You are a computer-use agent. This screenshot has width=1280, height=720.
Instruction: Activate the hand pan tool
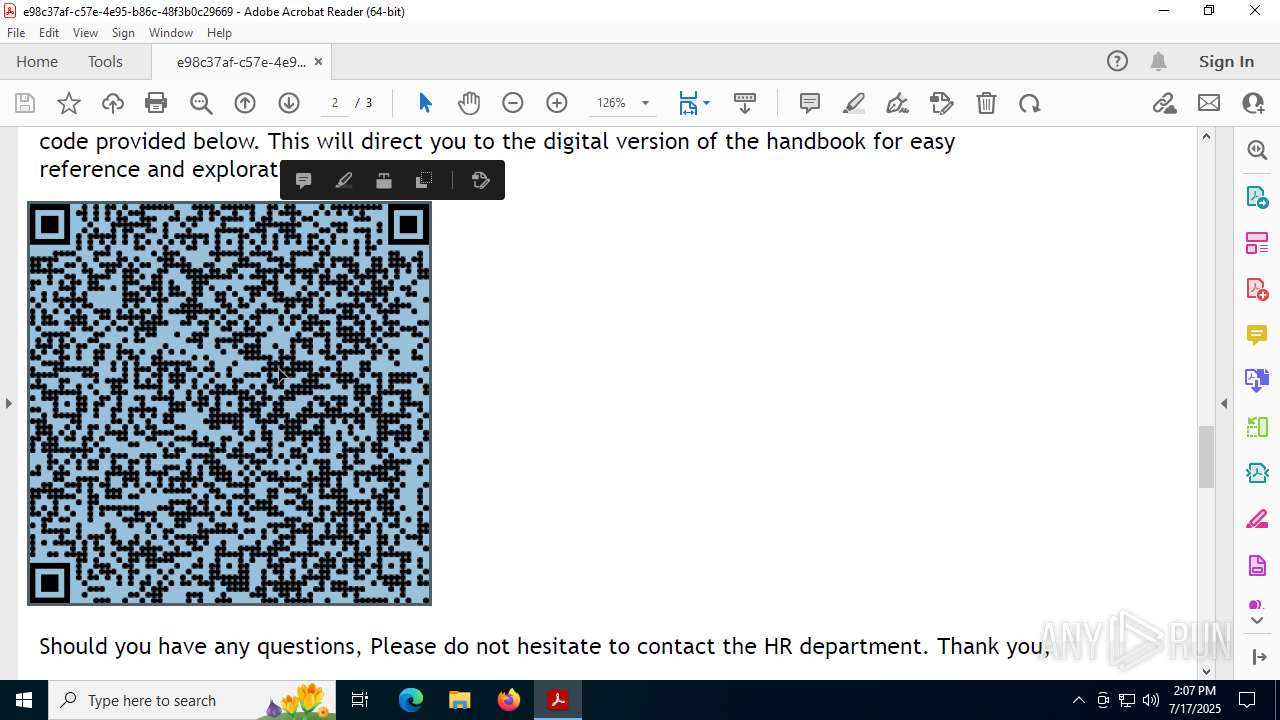(x=469, y=103)
